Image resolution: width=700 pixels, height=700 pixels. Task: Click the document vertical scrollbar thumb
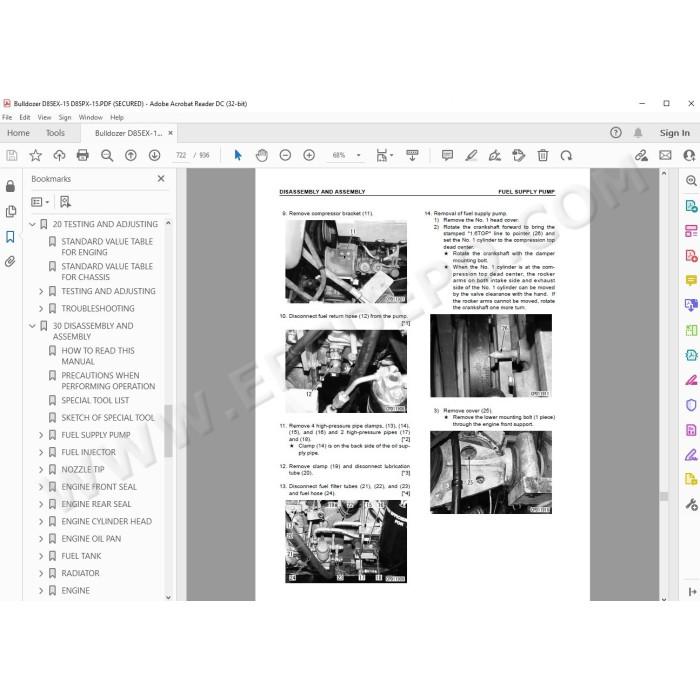pyautogui.click(x=664, y=496)
